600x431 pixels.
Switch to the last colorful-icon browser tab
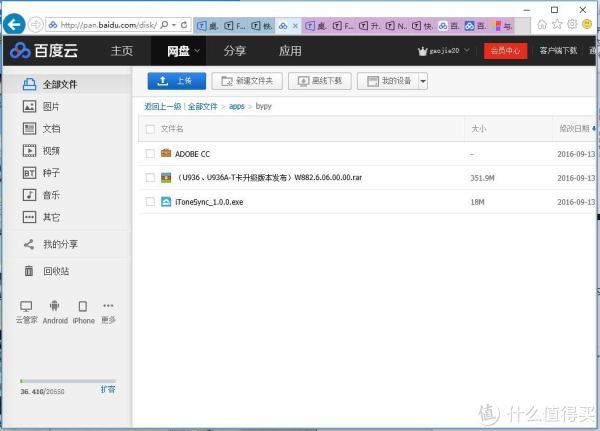[502, 26]
